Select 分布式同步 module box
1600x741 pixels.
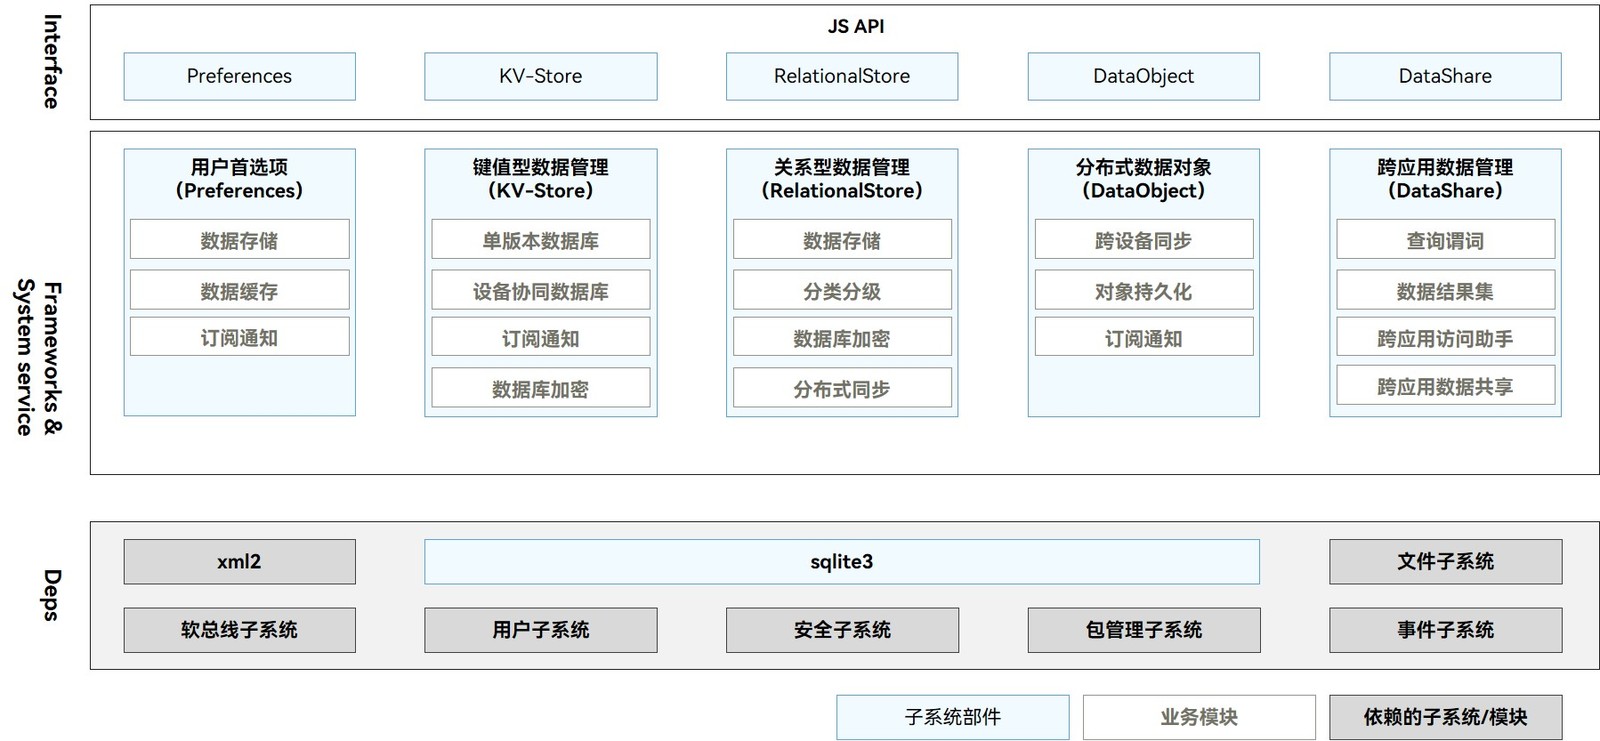tap(842, 388)
